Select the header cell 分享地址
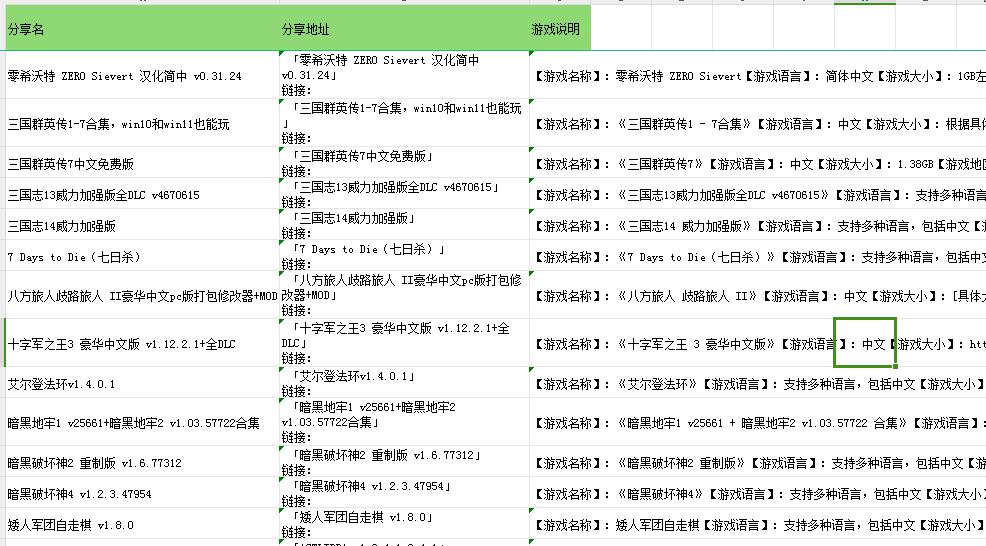This screenshot has width=986, height=546. pos(404,29)
